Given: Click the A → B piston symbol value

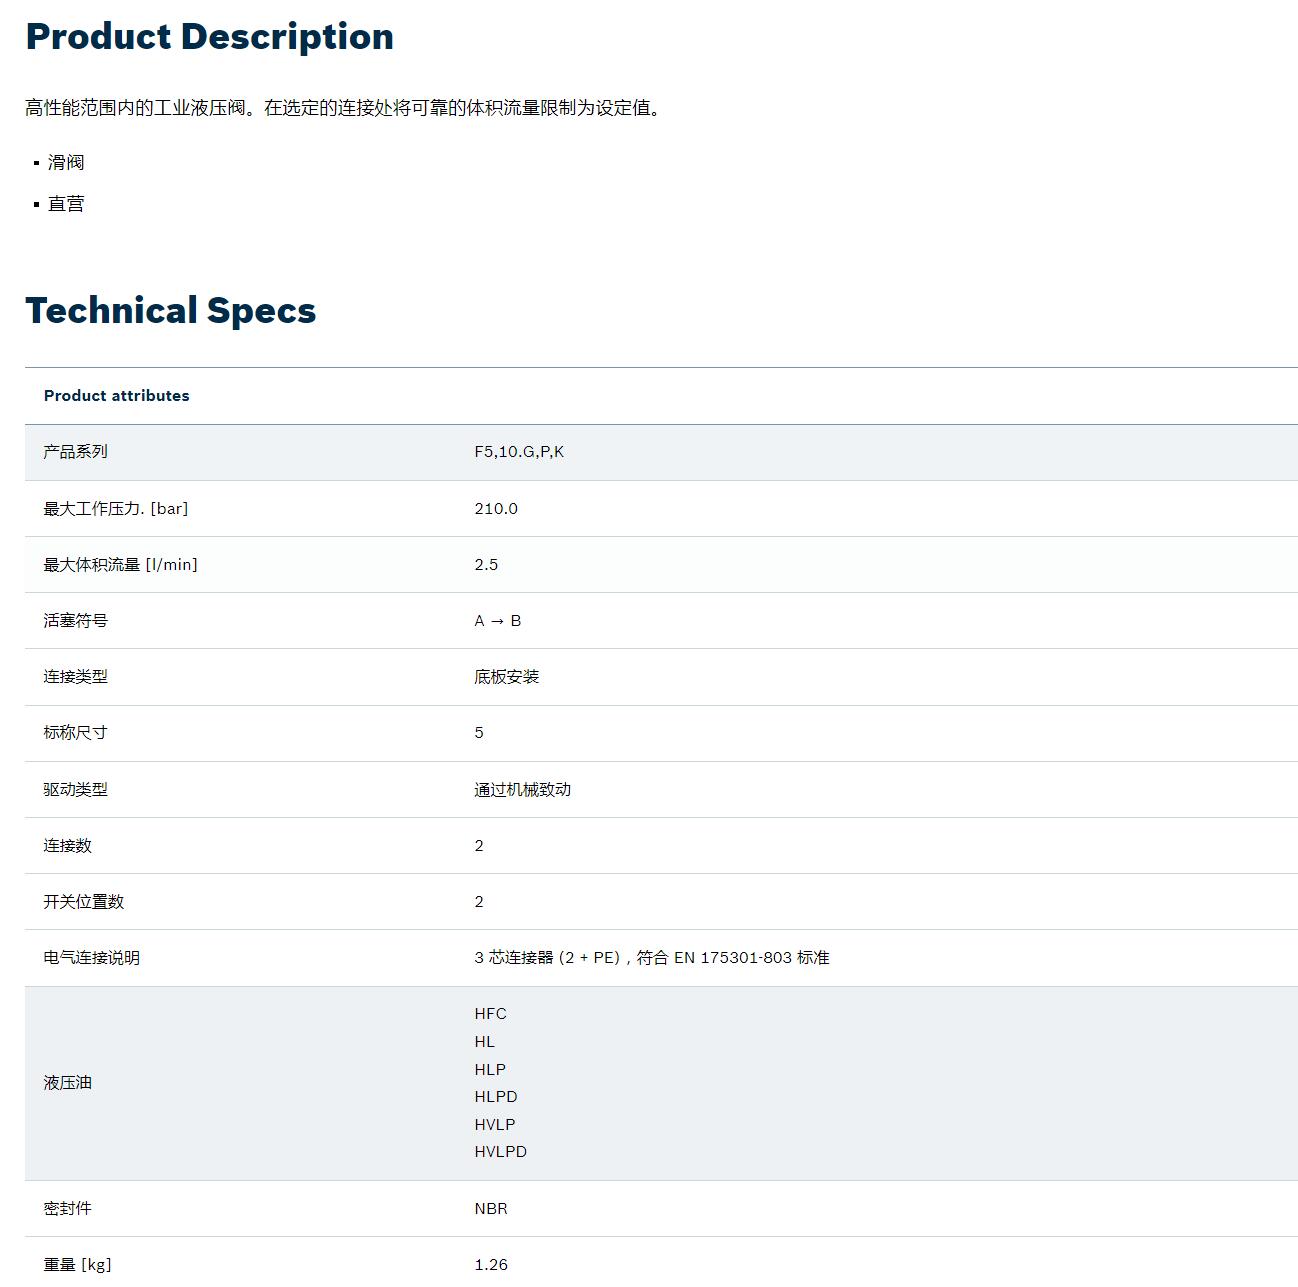Looking at the screenshot, I should pos(497,621).
